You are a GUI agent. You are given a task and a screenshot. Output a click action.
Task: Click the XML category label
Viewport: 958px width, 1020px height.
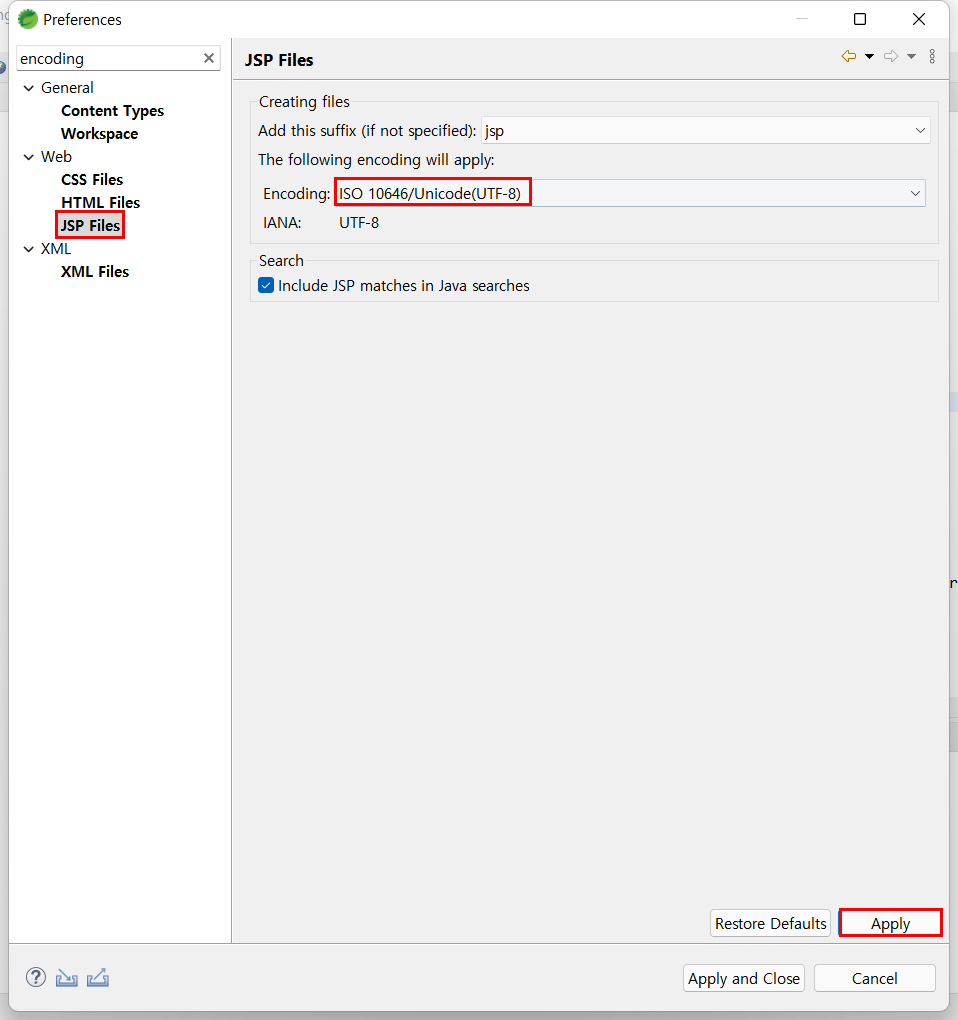[56, 249]
